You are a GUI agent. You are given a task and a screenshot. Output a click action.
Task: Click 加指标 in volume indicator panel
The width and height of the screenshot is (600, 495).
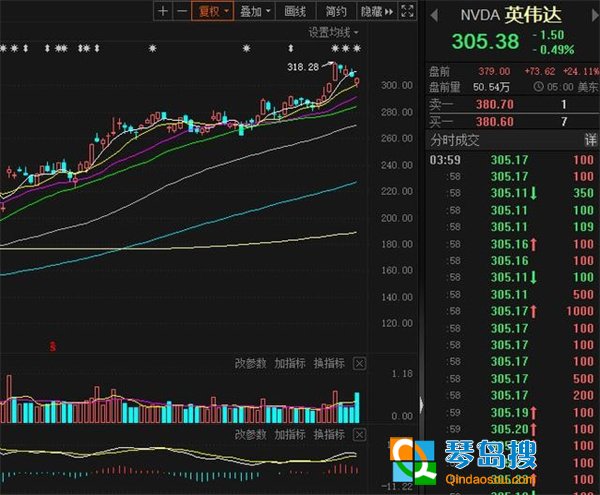290,363
